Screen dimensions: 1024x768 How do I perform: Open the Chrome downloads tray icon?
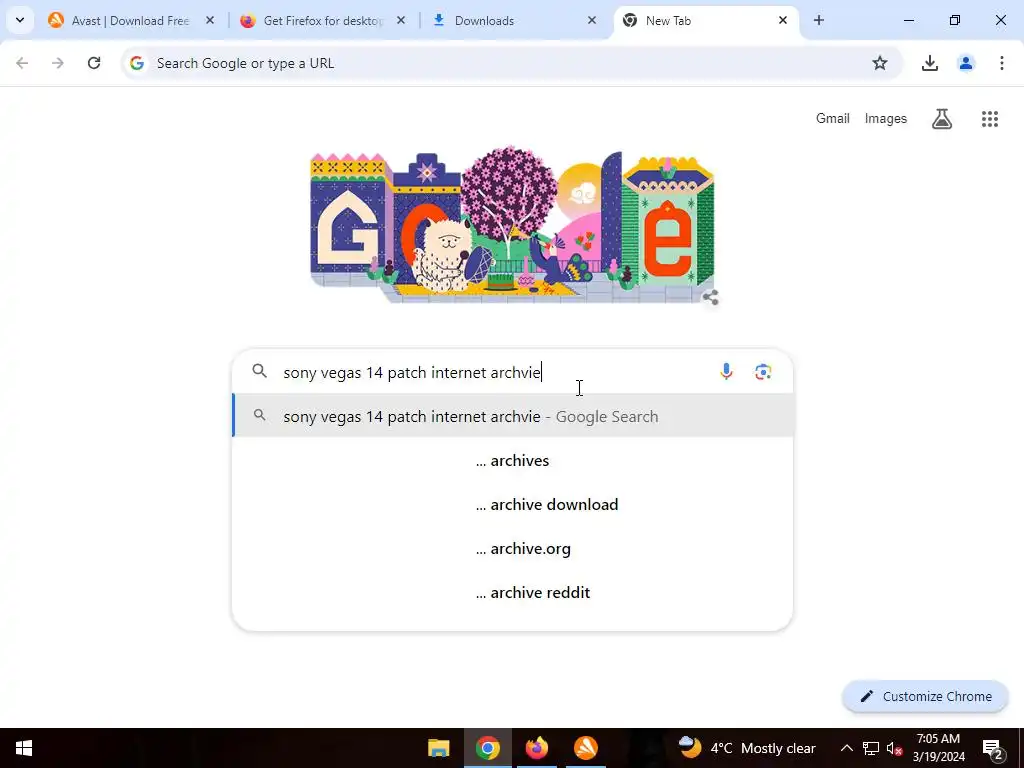[x=930, y=63]
